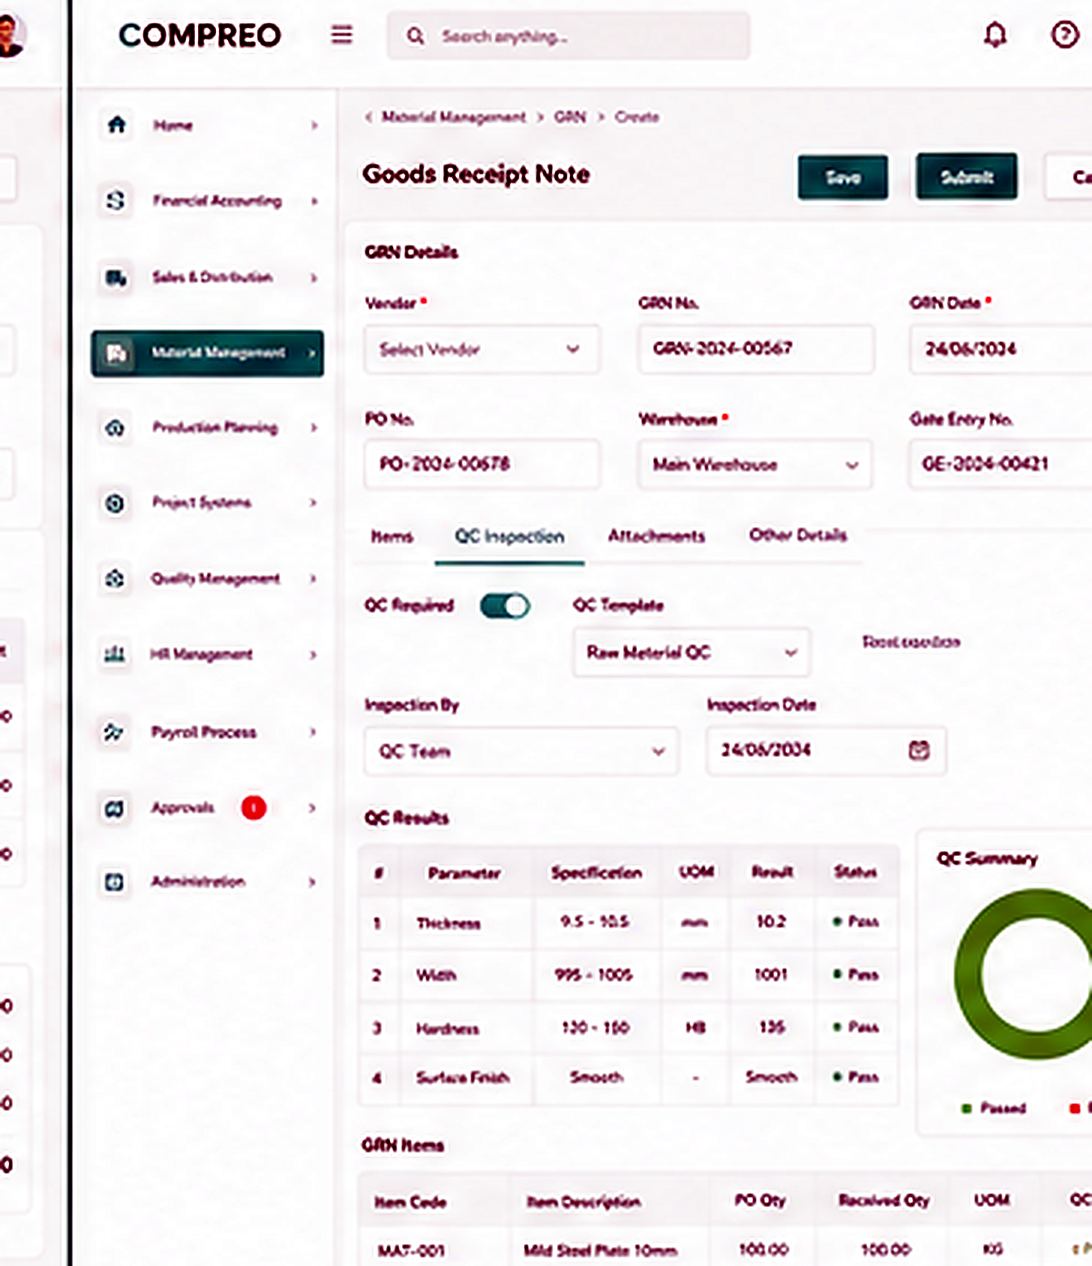This screenshot has width=1092, height=1266.
Task: Open the Main Warehouse dropdown
Action: [x=755, y=465]
